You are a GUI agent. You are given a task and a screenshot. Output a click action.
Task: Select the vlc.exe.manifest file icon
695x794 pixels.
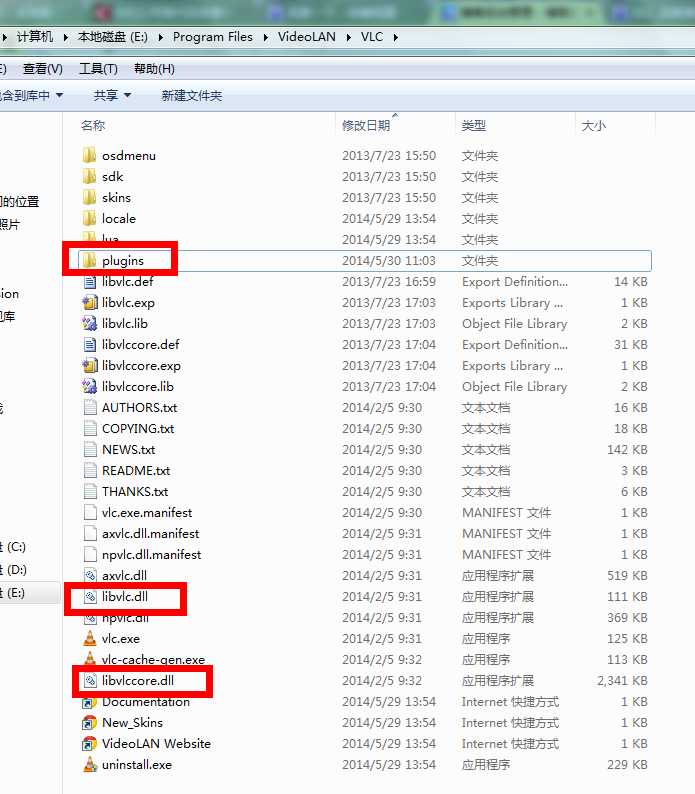pos(90,512)
